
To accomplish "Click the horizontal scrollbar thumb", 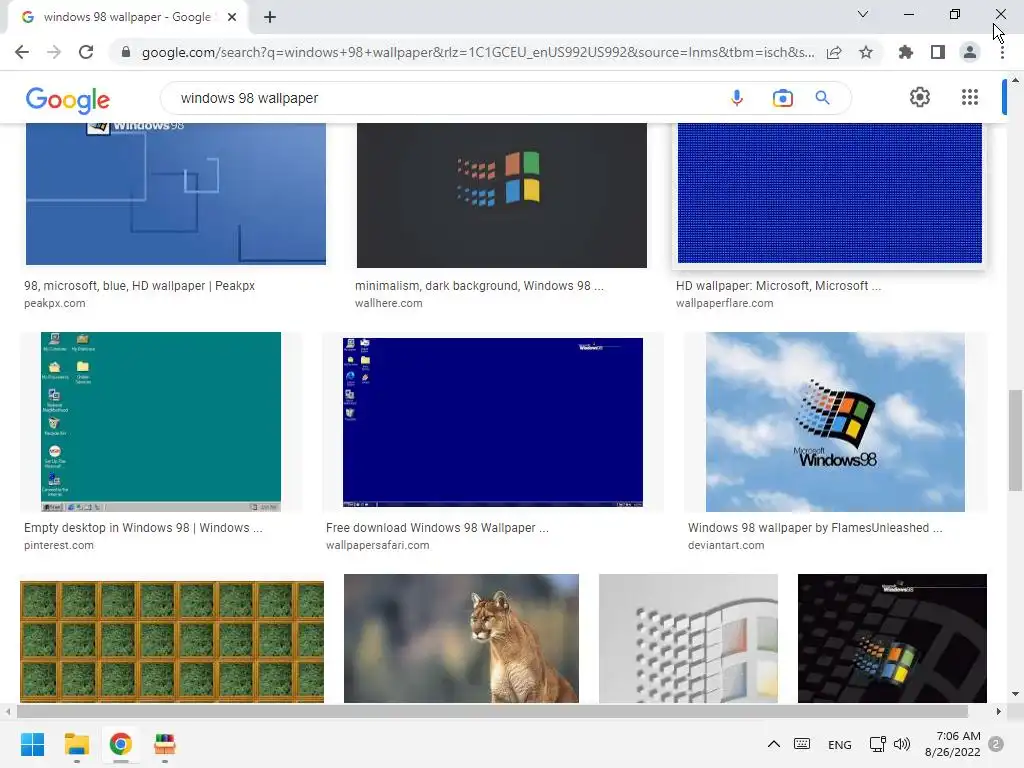I will (492, 711).
